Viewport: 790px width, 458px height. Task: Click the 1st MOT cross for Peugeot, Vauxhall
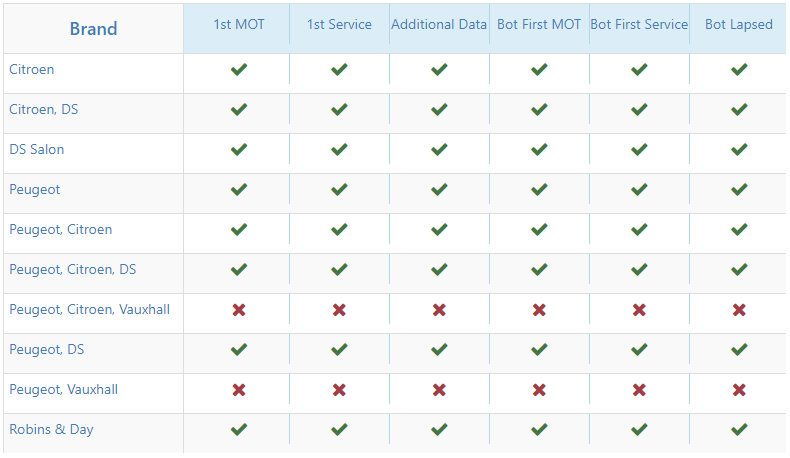click(239, 389)
